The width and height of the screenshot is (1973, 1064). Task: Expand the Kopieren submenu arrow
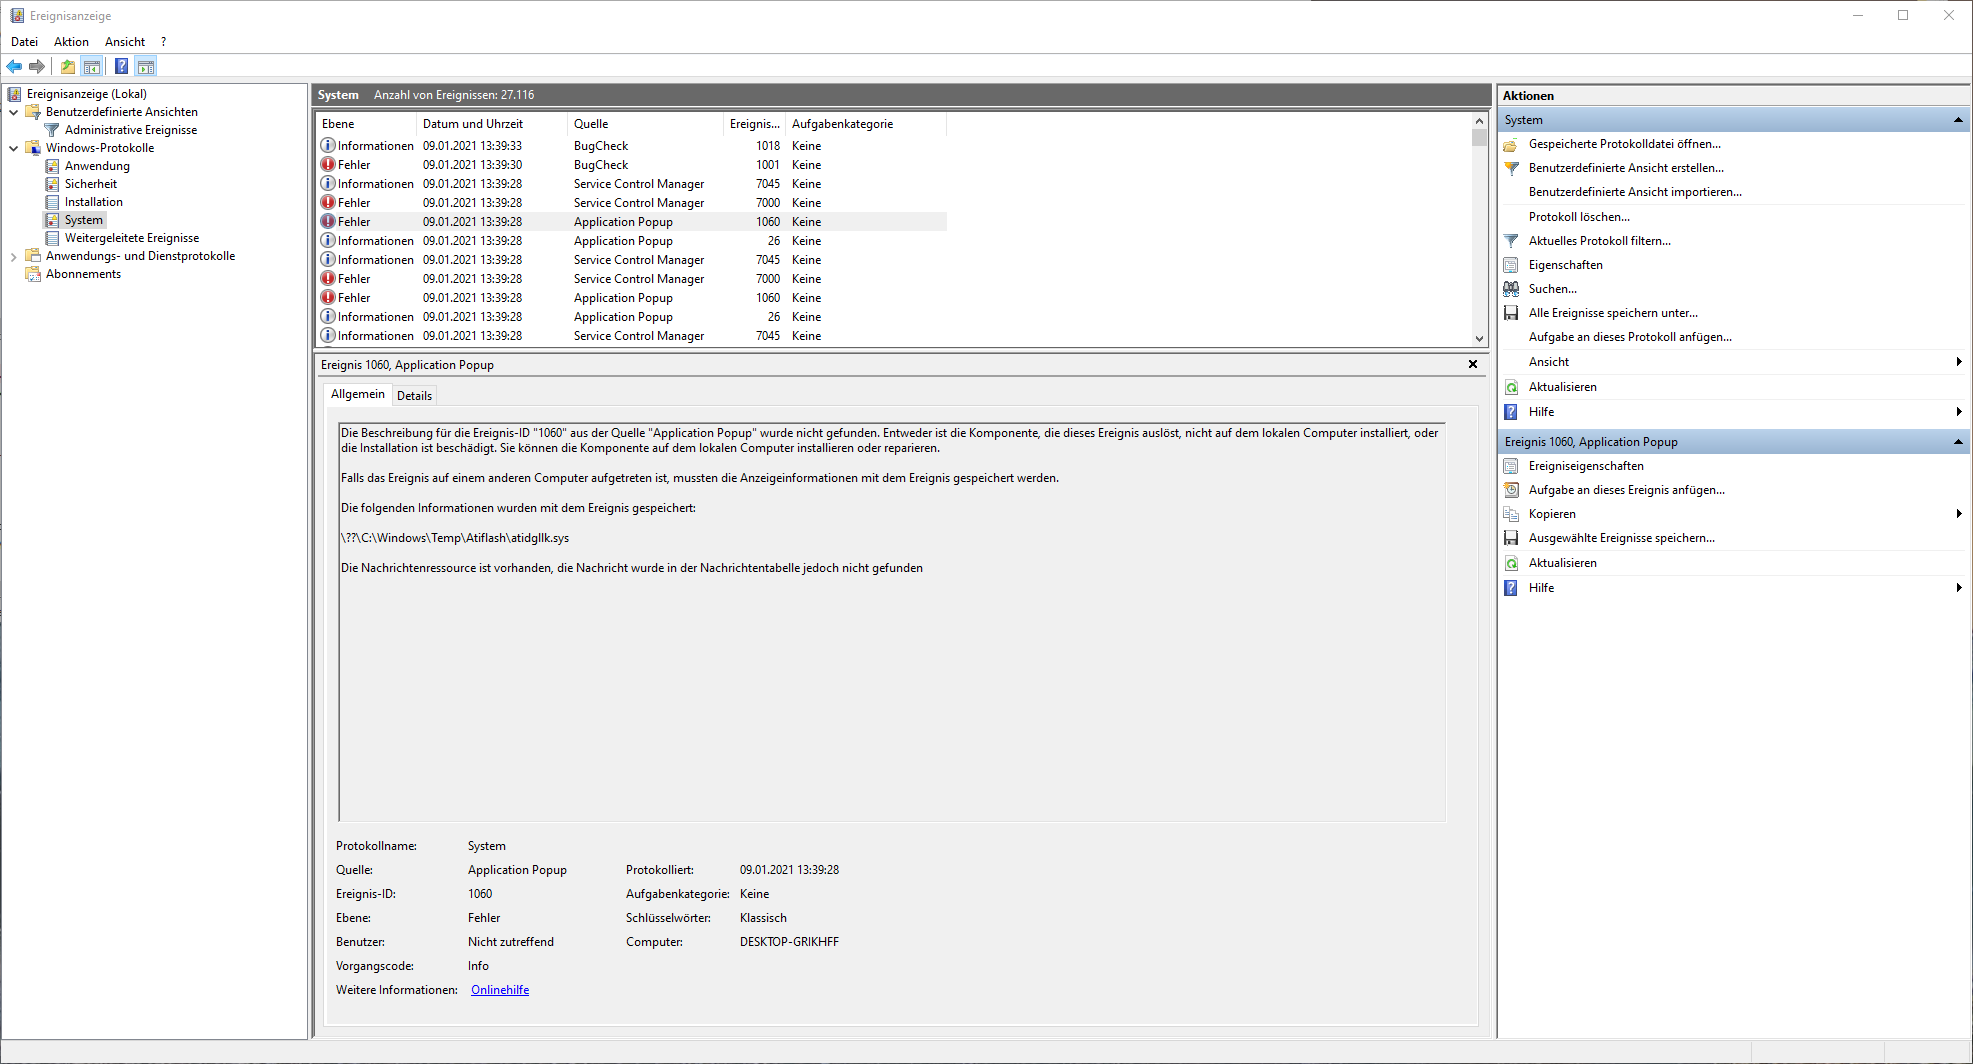click(1958, 514)
